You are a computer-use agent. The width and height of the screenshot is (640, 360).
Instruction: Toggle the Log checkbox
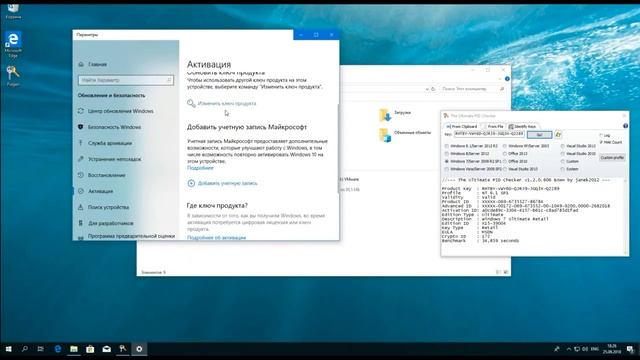coord(604,135)
